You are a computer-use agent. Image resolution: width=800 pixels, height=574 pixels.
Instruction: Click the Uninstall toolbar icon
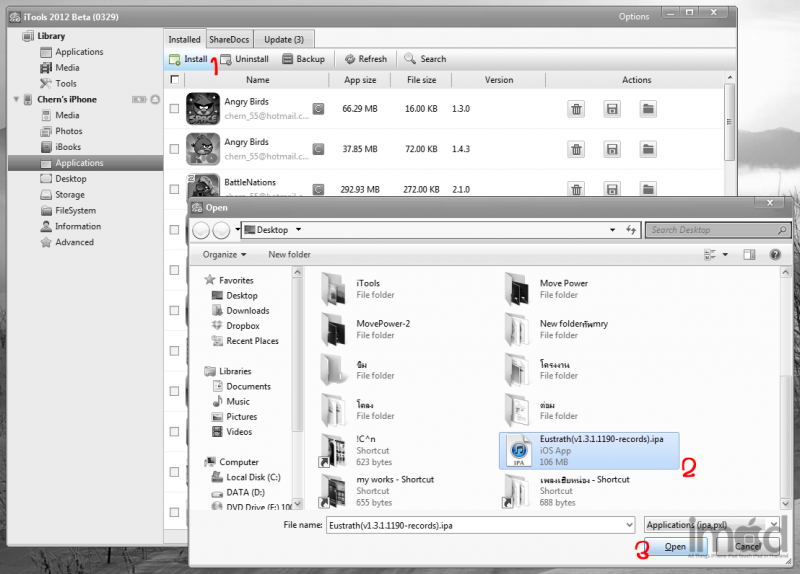click(x=226, y=59)
